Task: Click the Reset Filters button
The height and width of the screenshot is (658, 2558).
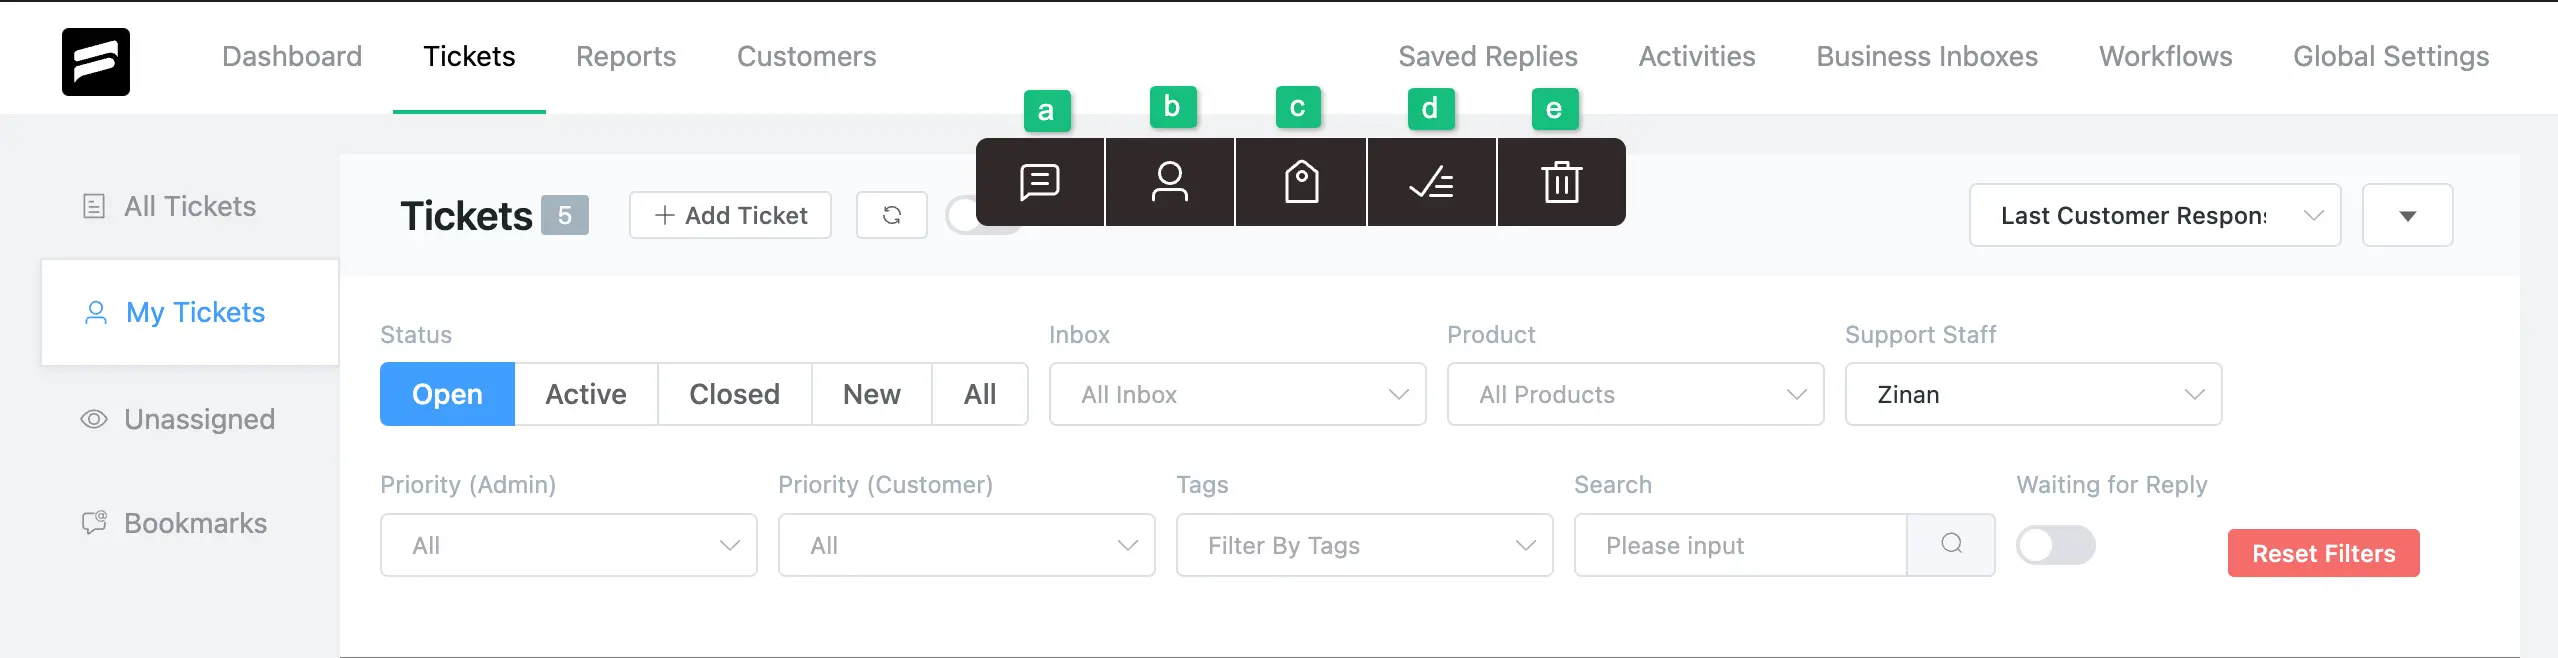Action: pyautogui.click(x=2323, y=553)
